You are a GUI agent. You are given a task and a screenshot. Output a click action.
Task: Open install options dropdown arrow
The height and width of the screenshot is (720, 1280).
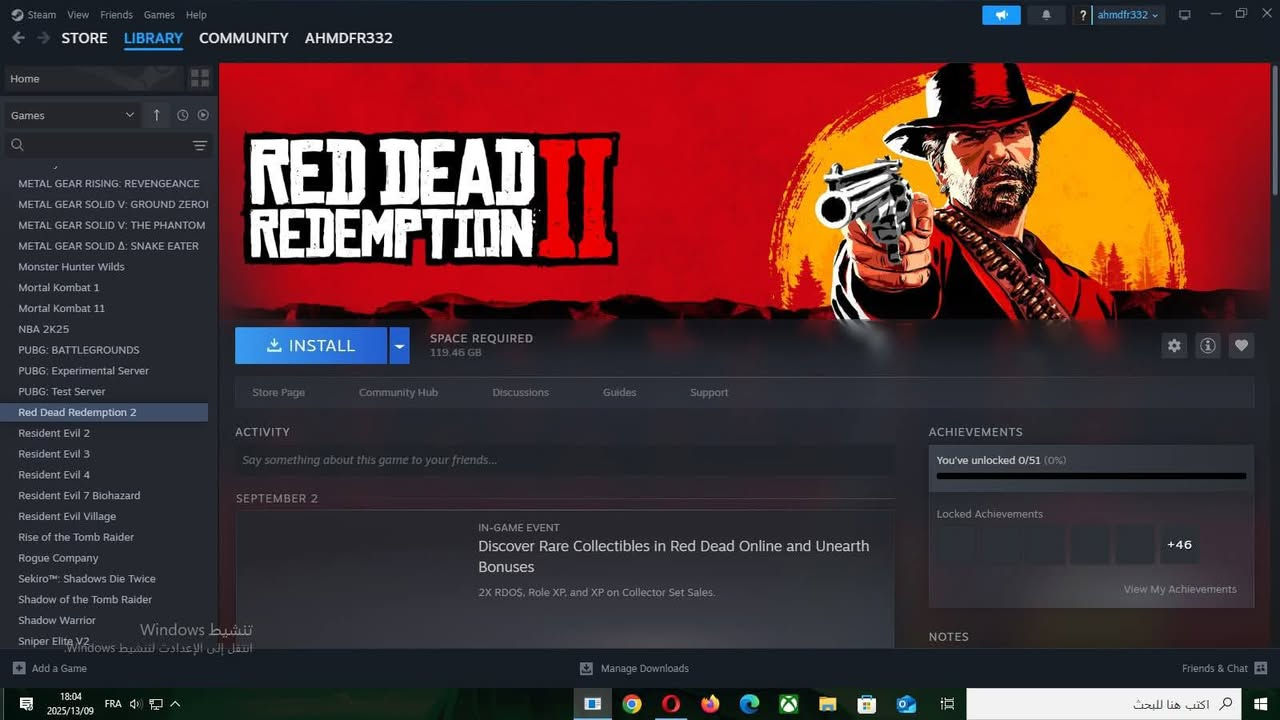tap(399, 346)
